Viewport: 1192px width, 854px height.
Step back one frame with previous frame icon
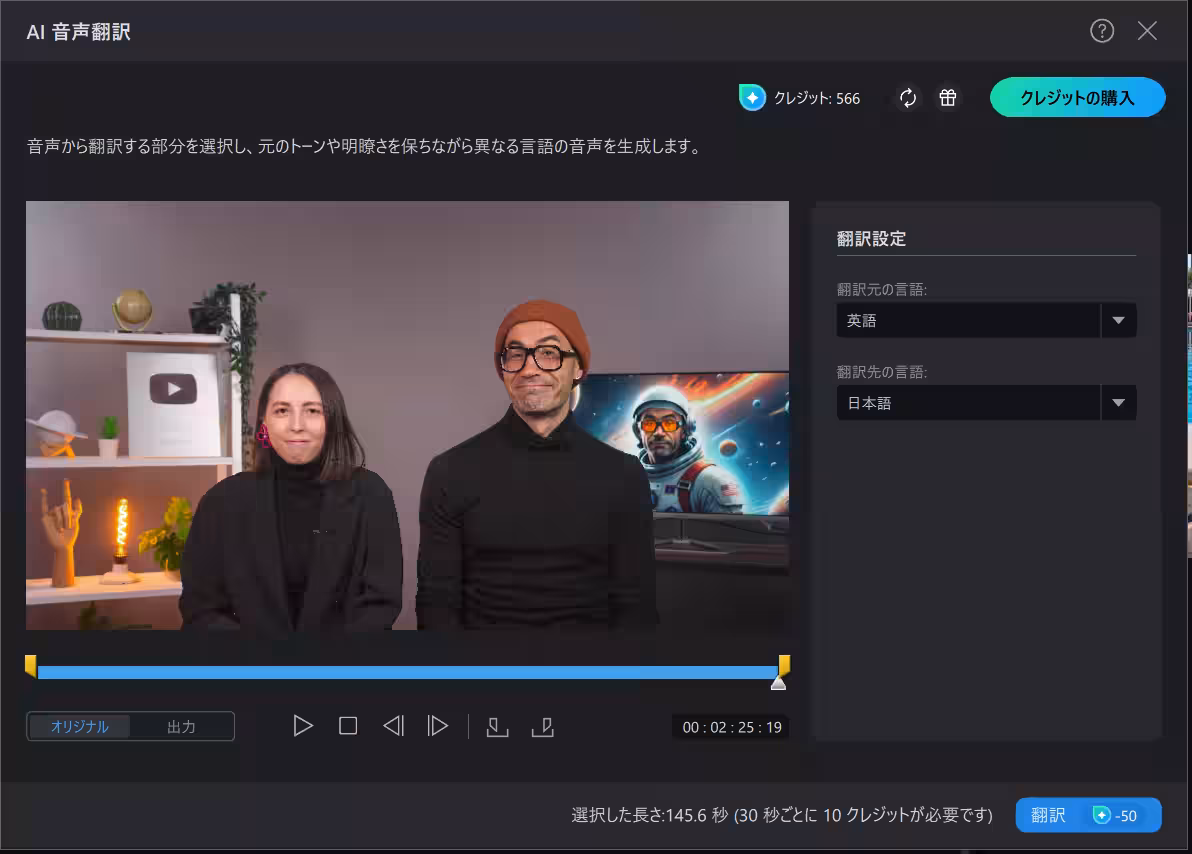393,726
